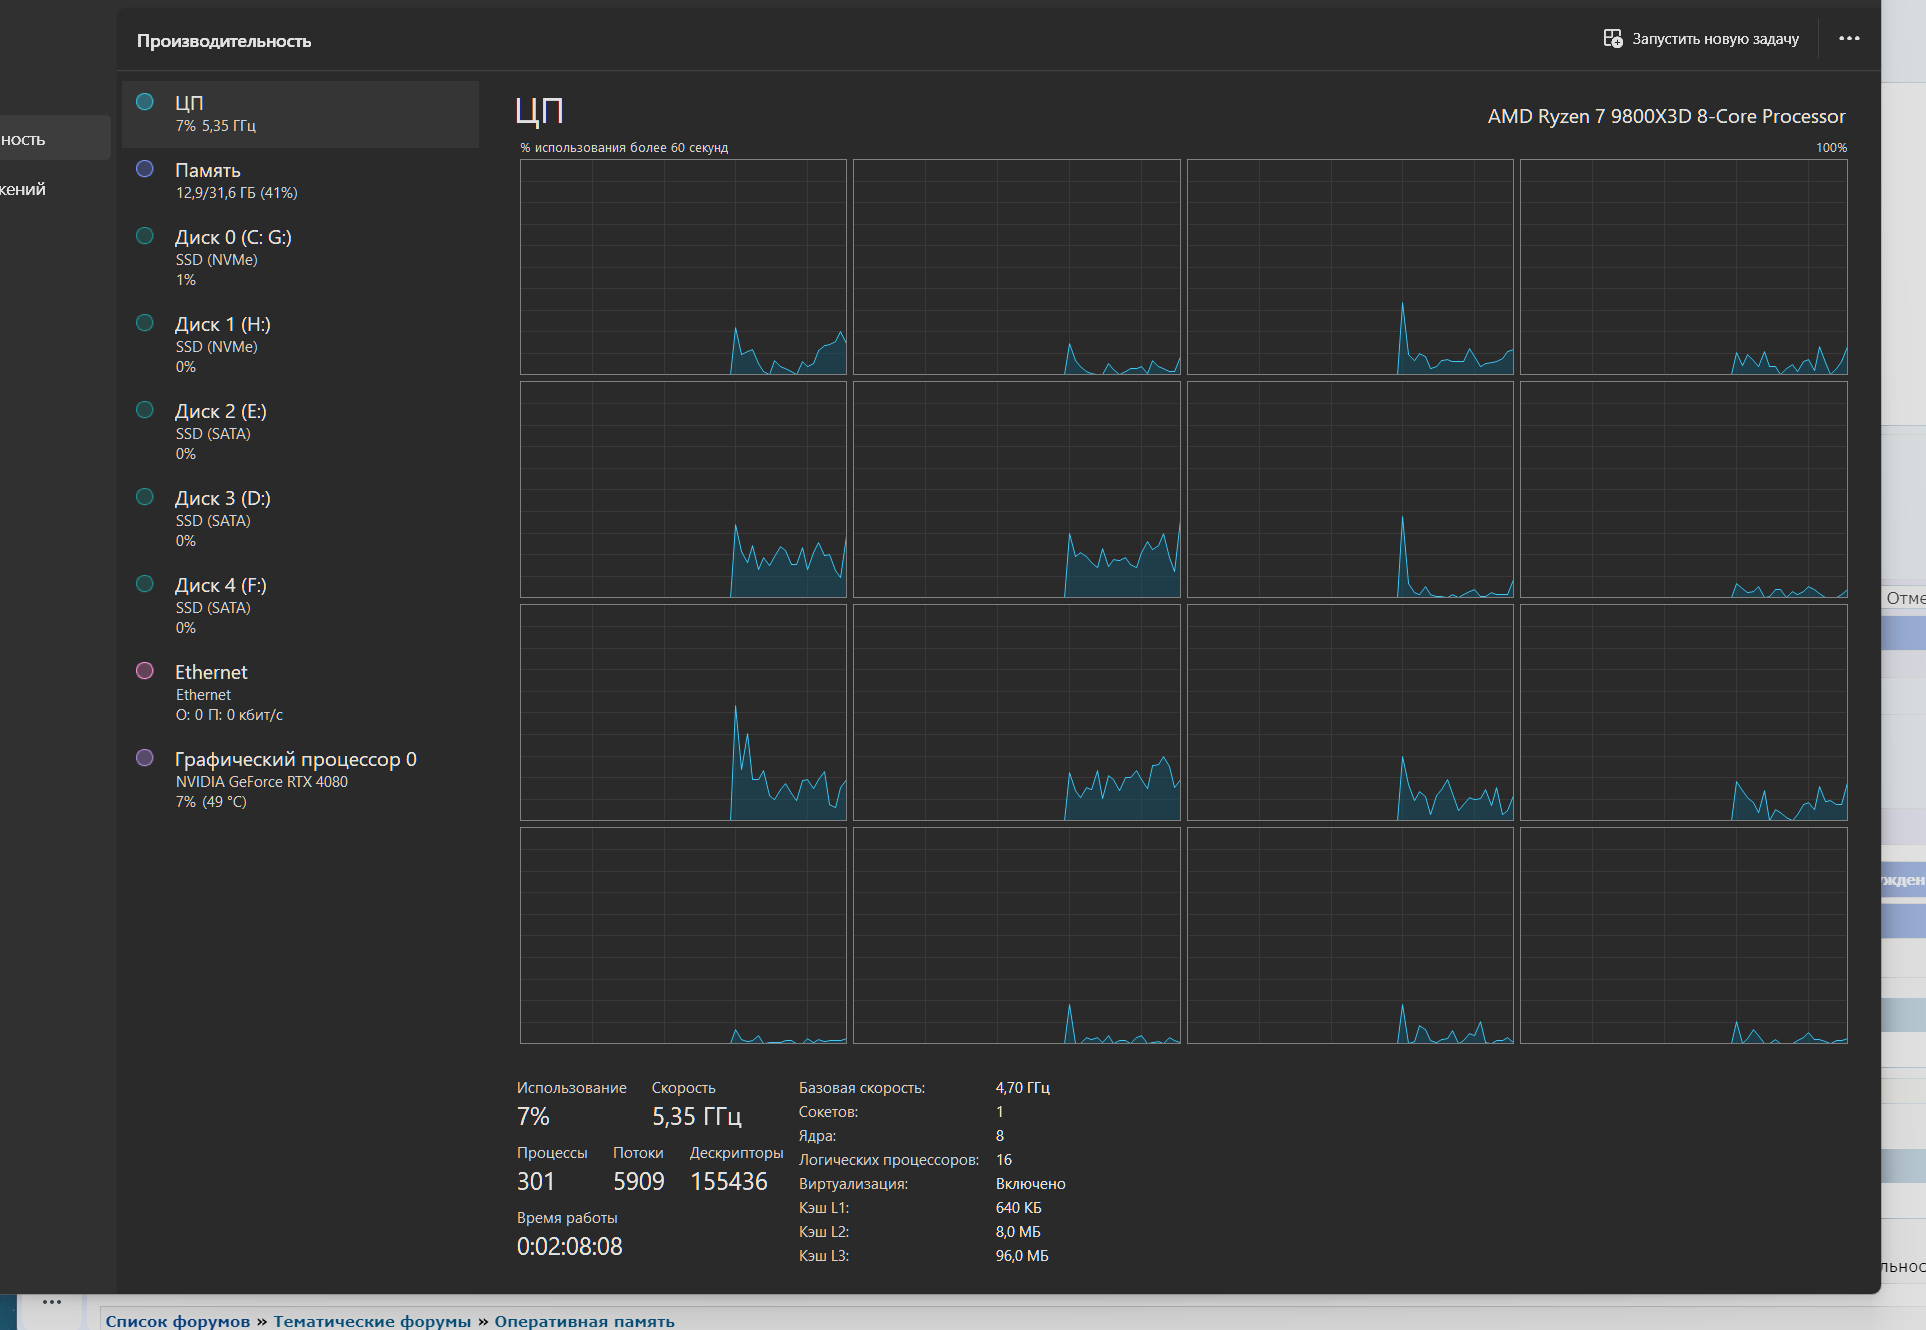Click the ellipsis icon at bottom left
The image size is (1926, 1330).
click(52, 1302)
